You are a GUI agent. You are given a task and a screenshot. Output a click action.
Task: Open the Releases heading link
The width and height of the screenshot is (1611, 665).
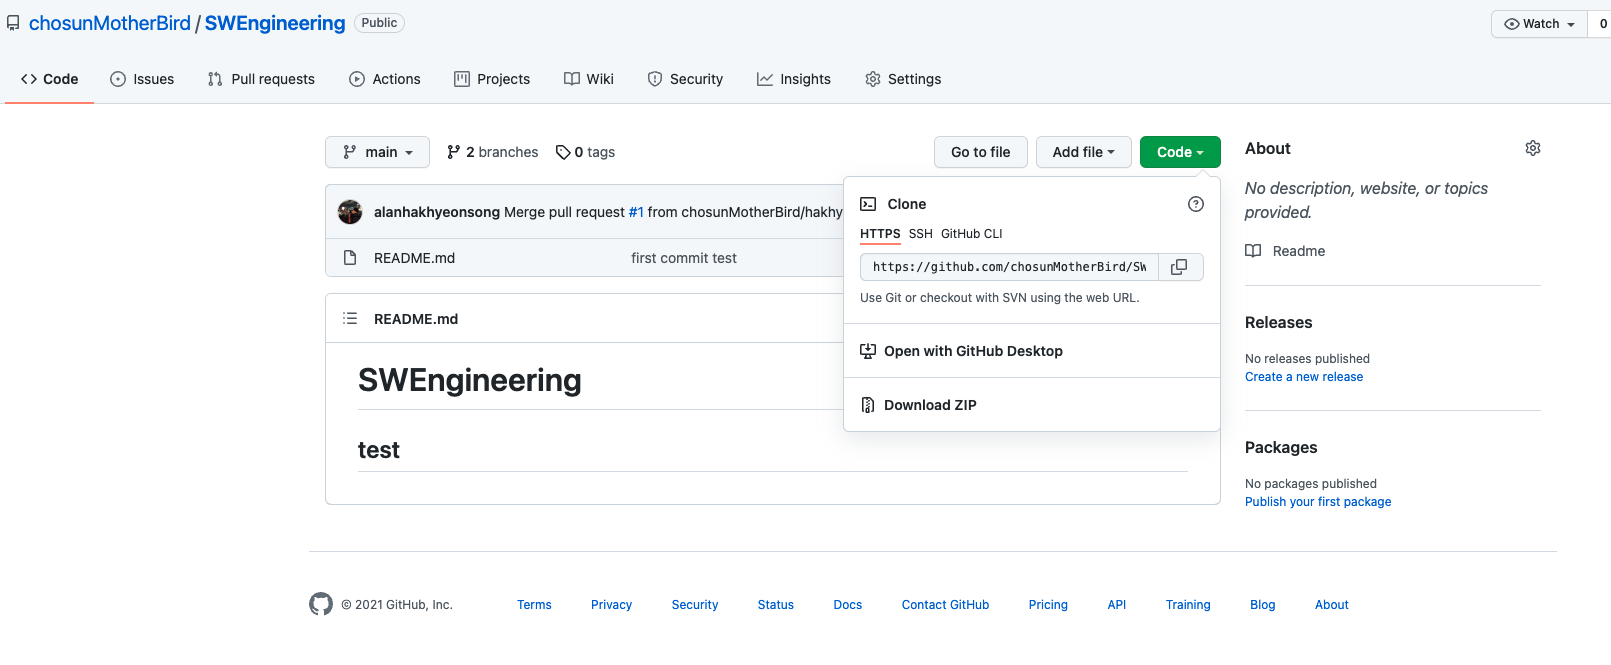coord(1278,322)
